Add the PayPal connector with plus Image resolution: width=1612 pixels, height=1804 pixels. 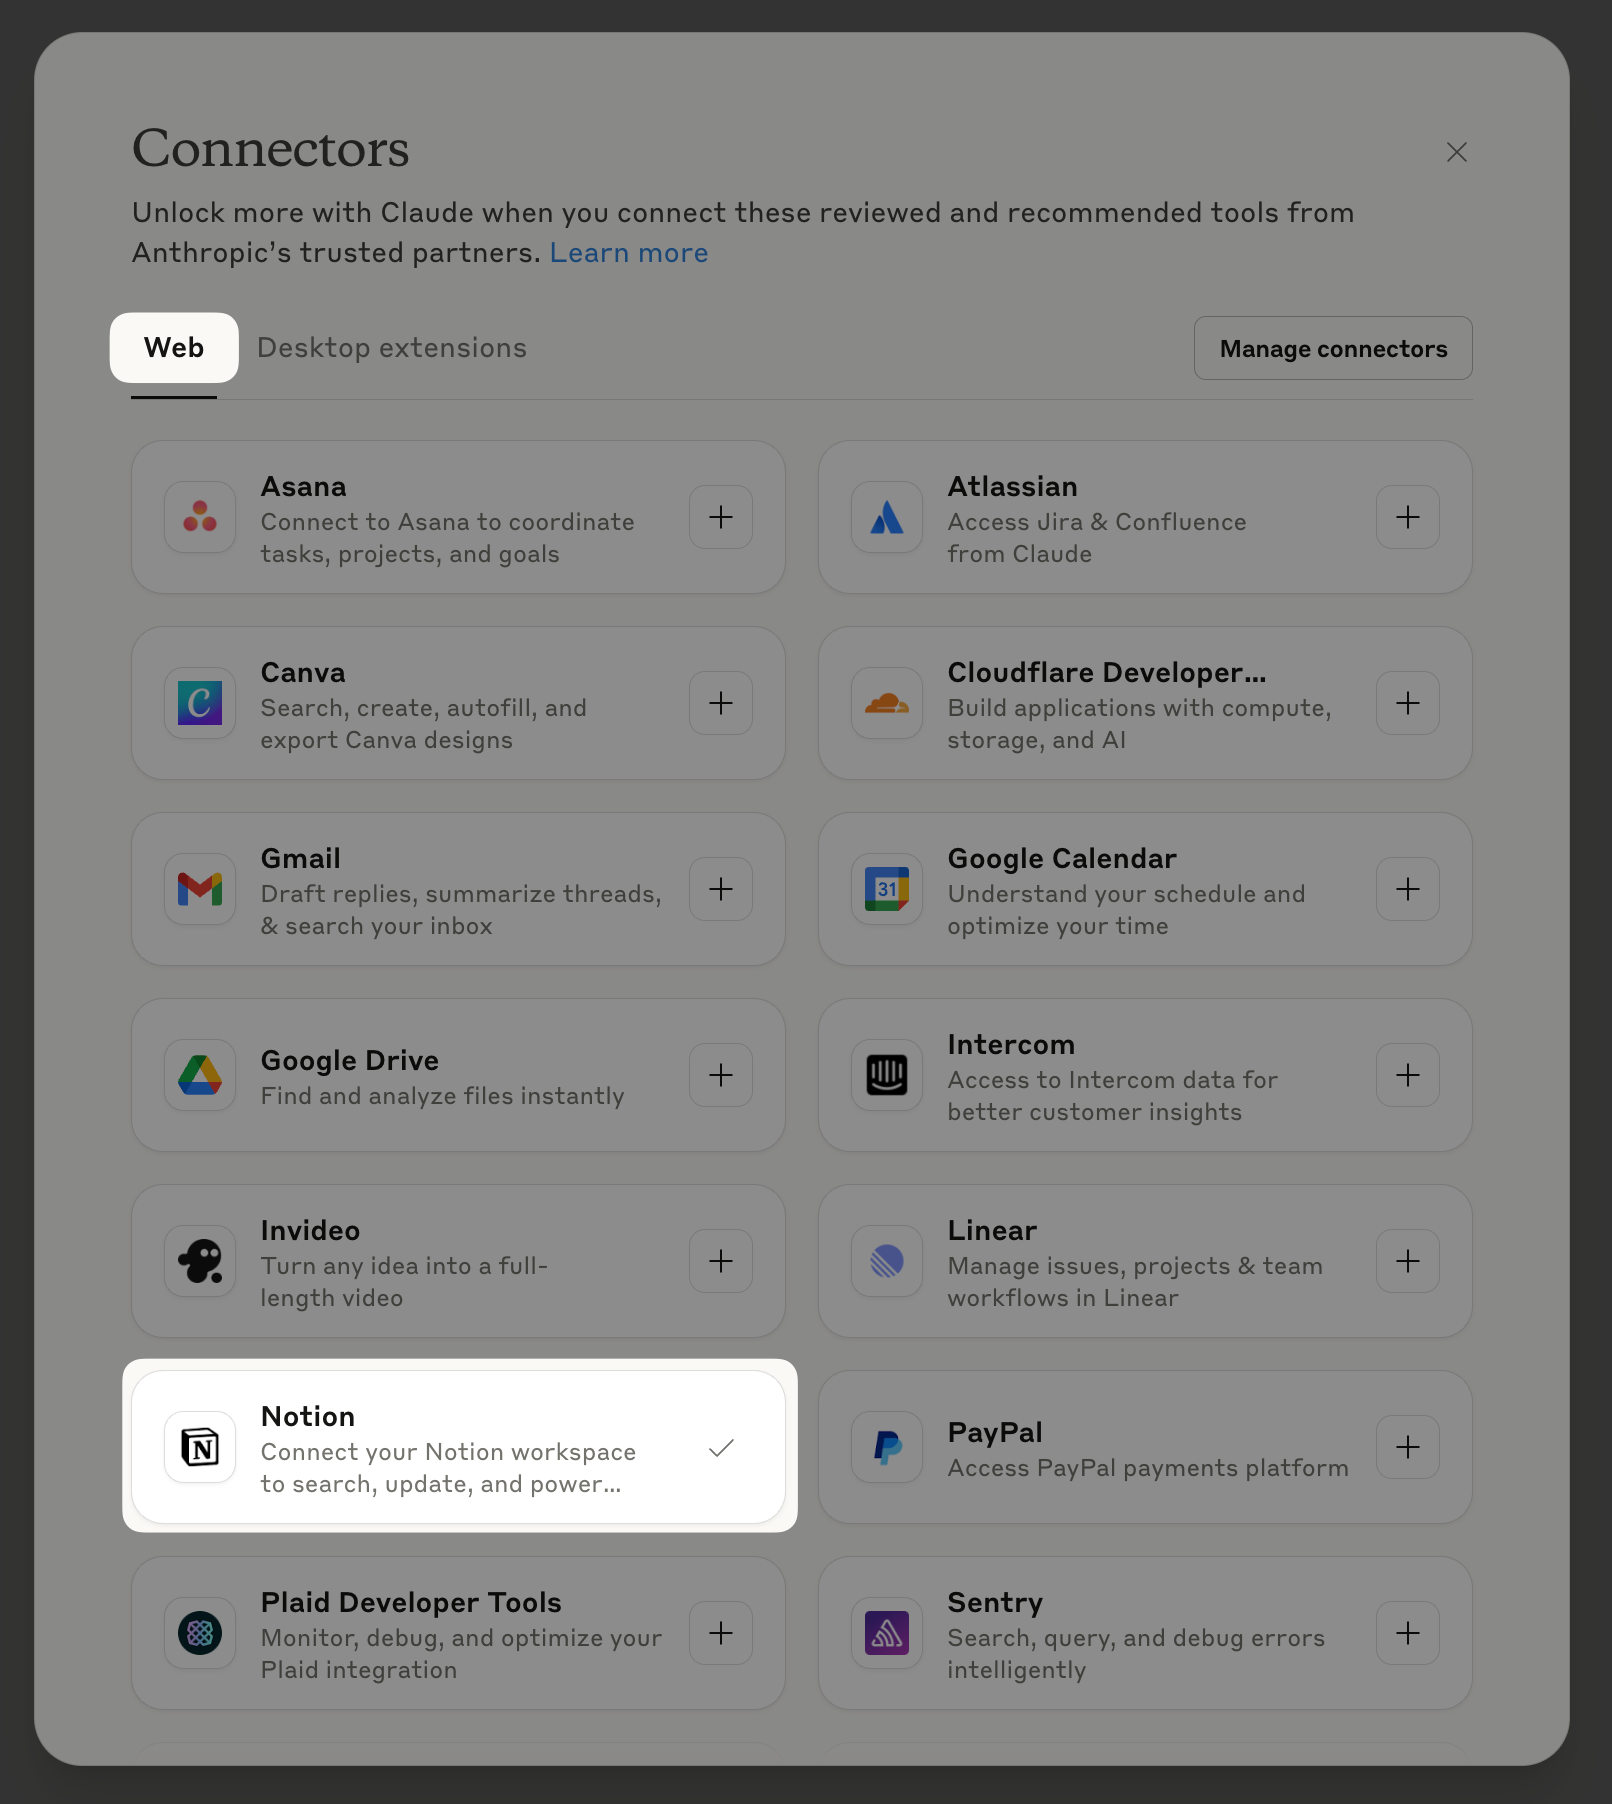click(1408, 1447)
